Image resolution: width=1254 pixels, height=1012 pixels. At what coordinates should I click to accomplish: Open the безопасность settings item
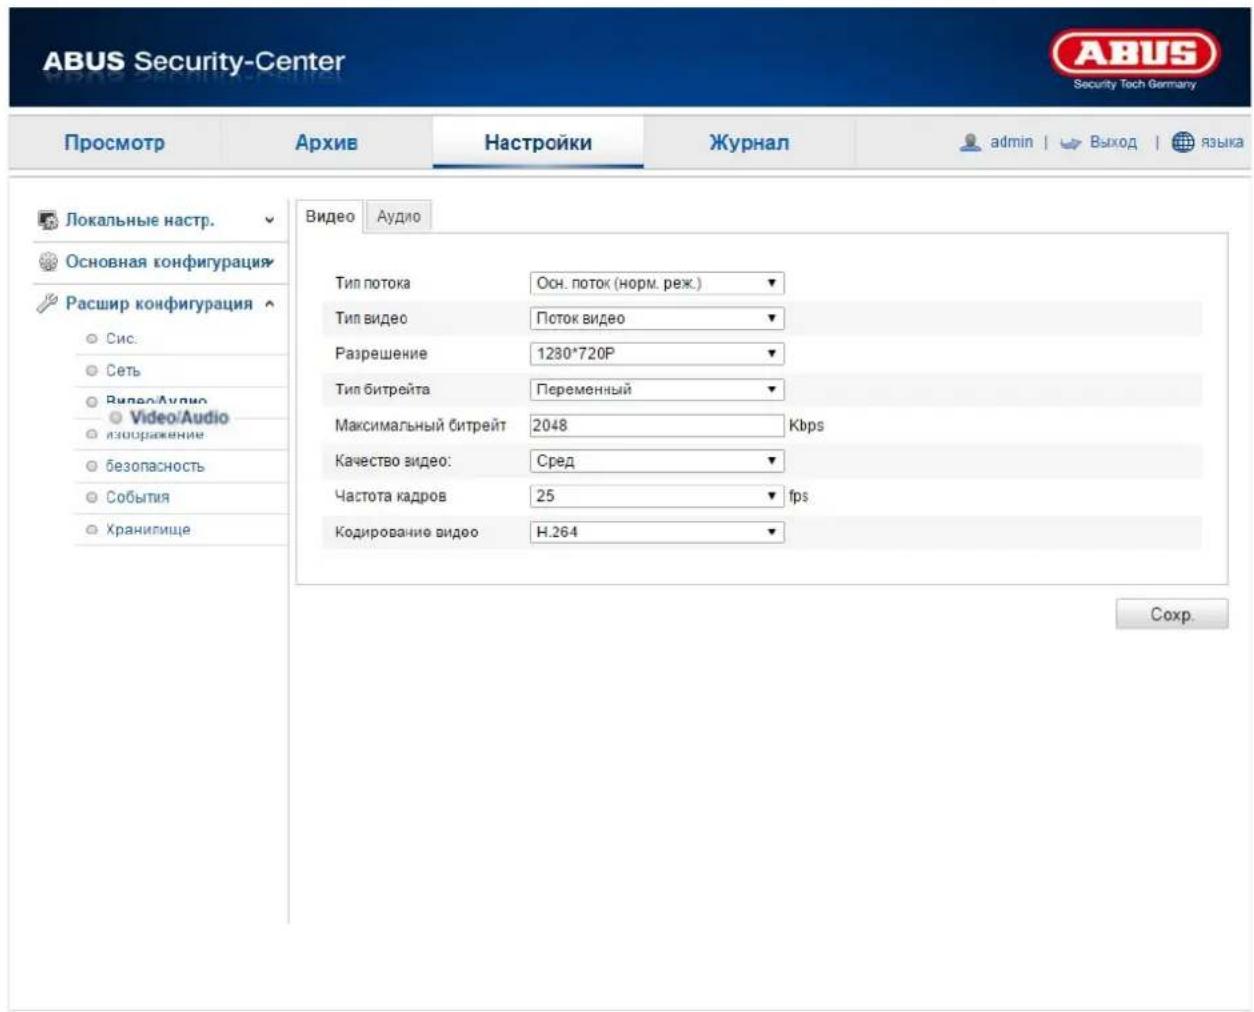pos(155,466)
